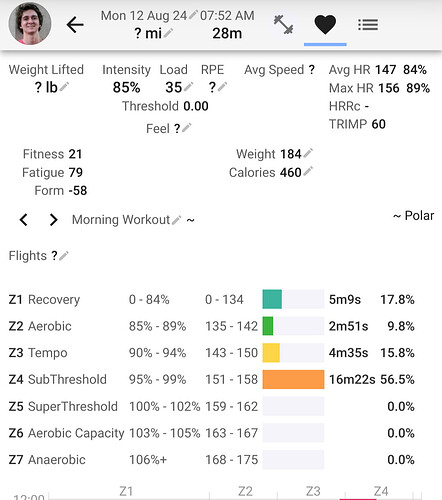The height and width of the screenshot is (500, 442).
Task: Open the dumbbell workout tab
Action: 283,25
